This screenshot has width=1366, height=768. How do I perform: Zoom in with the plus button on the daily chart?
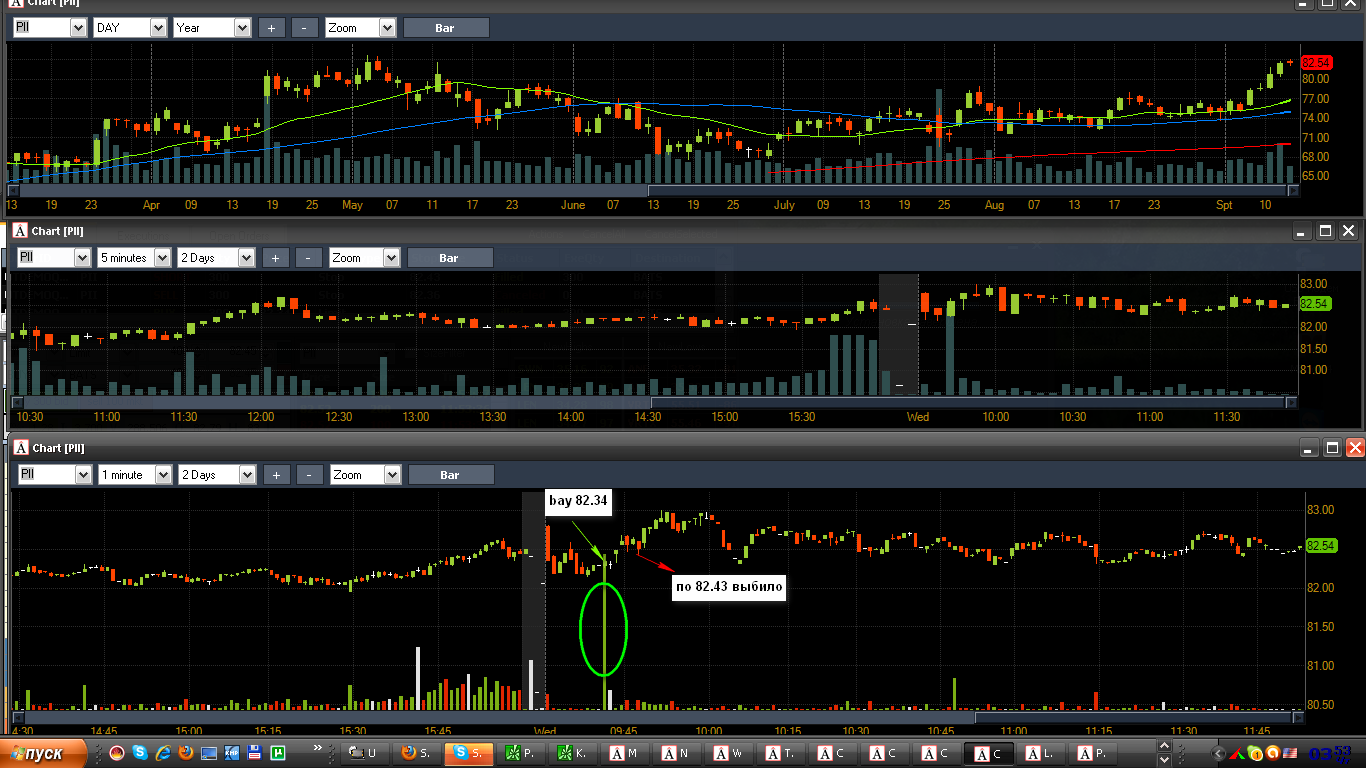(x=271, y=28)
